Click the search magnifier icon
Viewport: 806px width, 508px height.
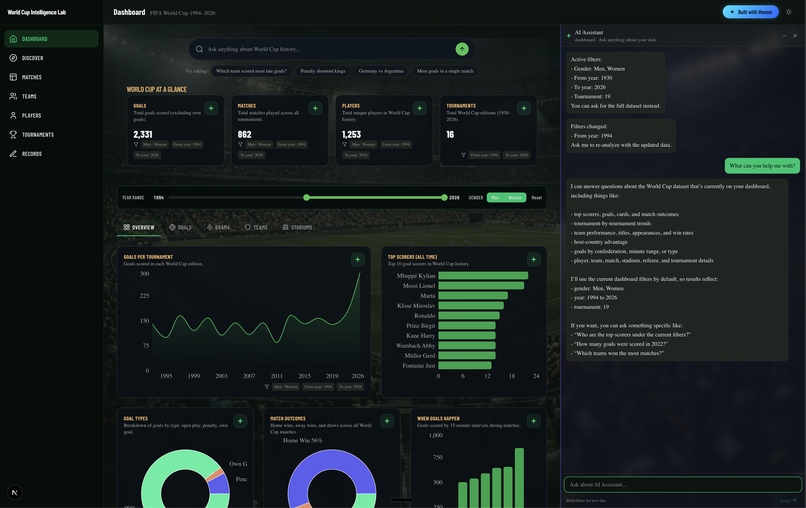pos(199,49)
